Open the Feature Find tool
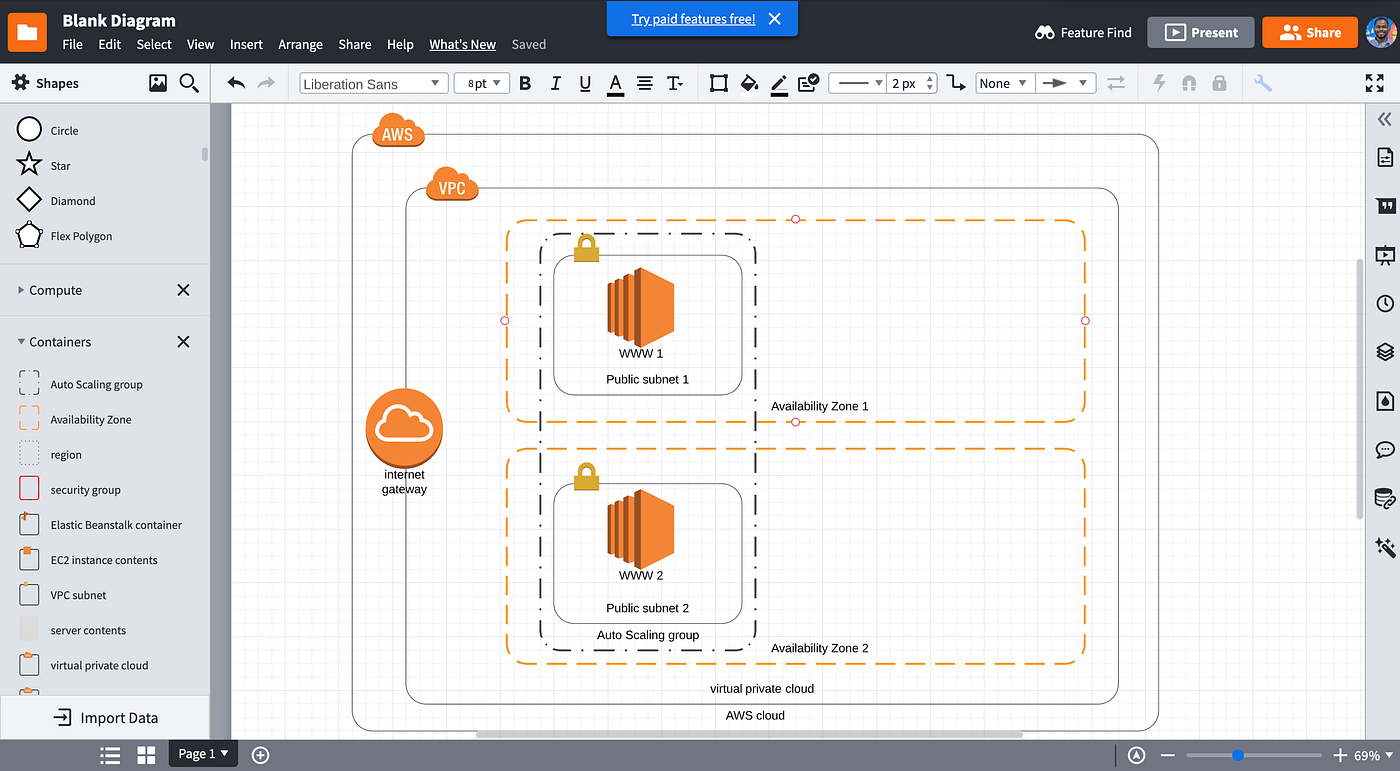1400x771 pixels. pos(1083,32)
